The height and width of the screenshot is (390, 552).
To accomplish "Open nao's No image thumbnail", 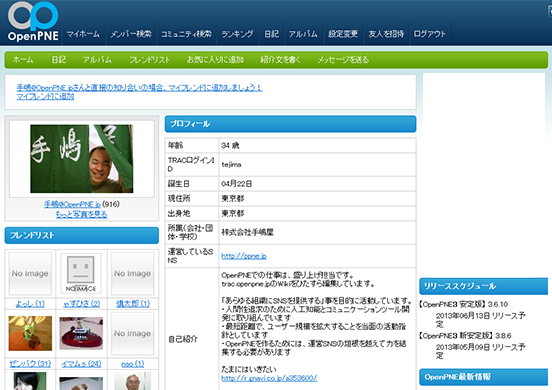I will tap(132, 333).
